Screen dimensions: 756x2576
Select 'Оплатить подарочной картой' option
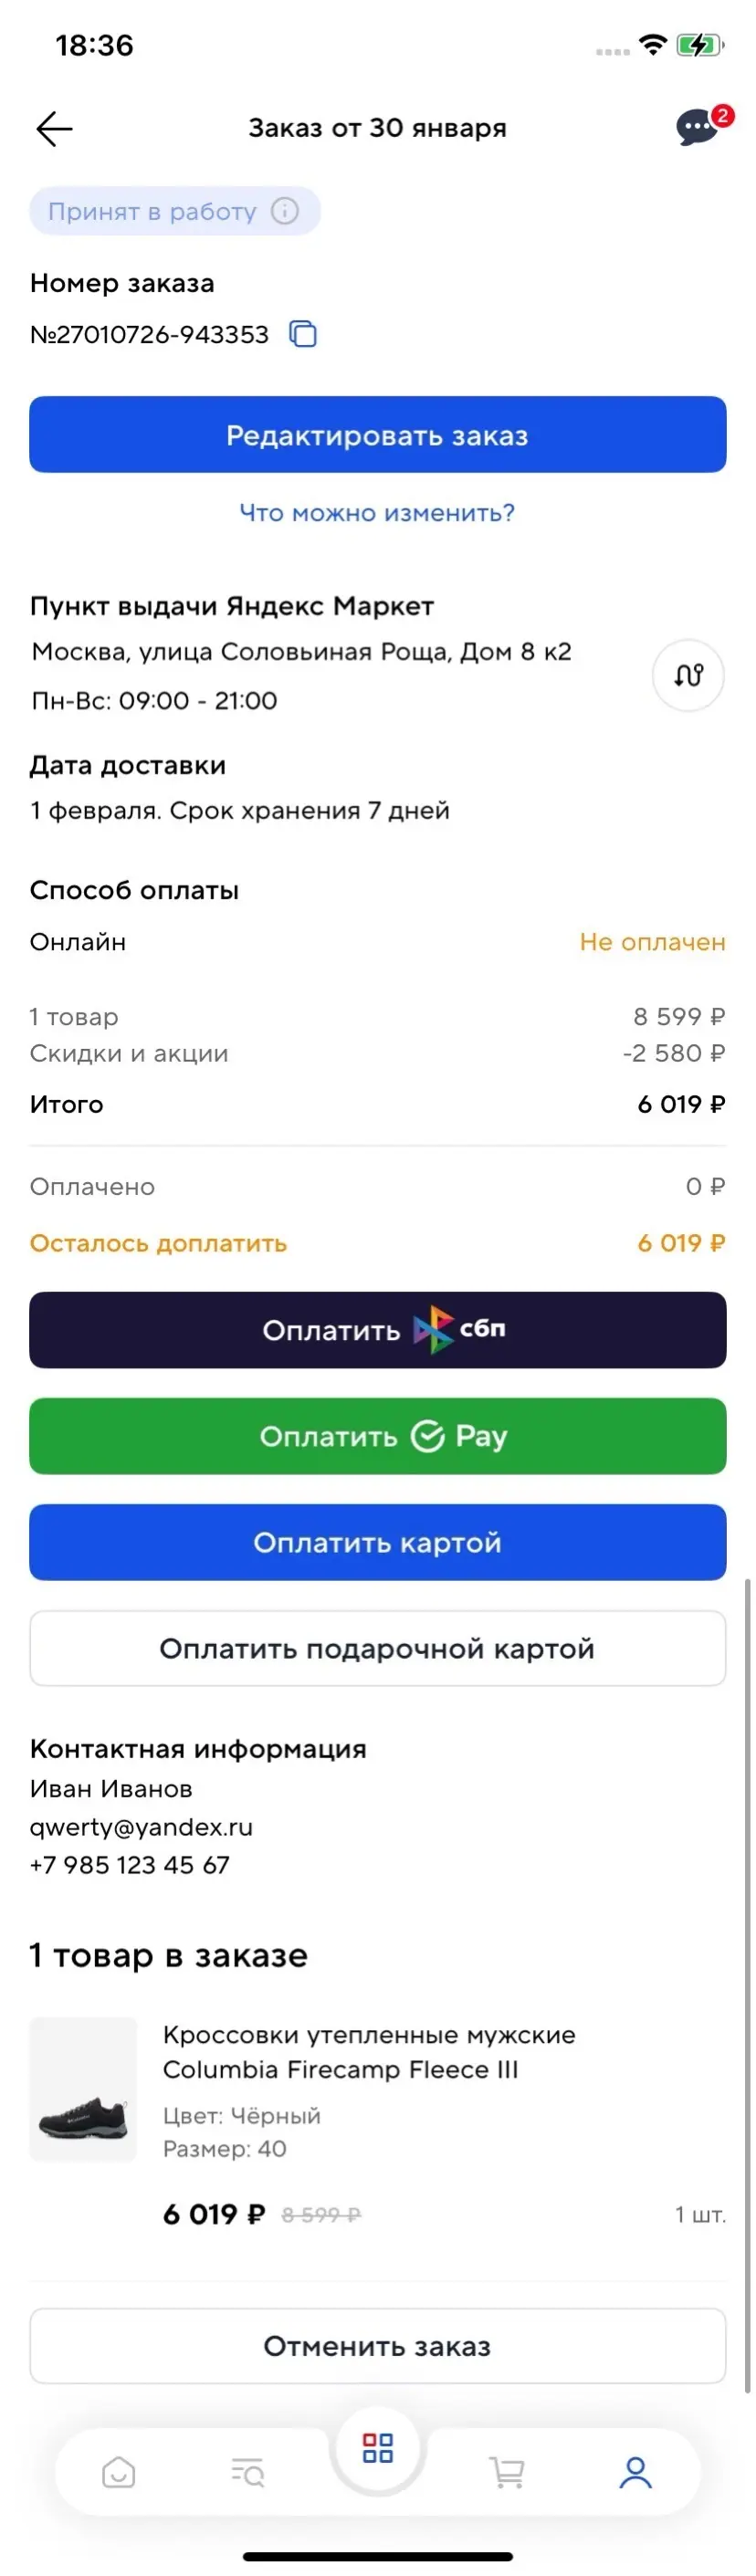[x=378, y=1648]
